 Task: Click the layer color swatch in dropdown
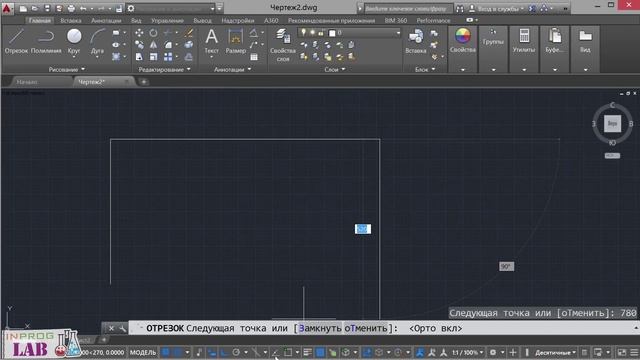click(332, 33)
